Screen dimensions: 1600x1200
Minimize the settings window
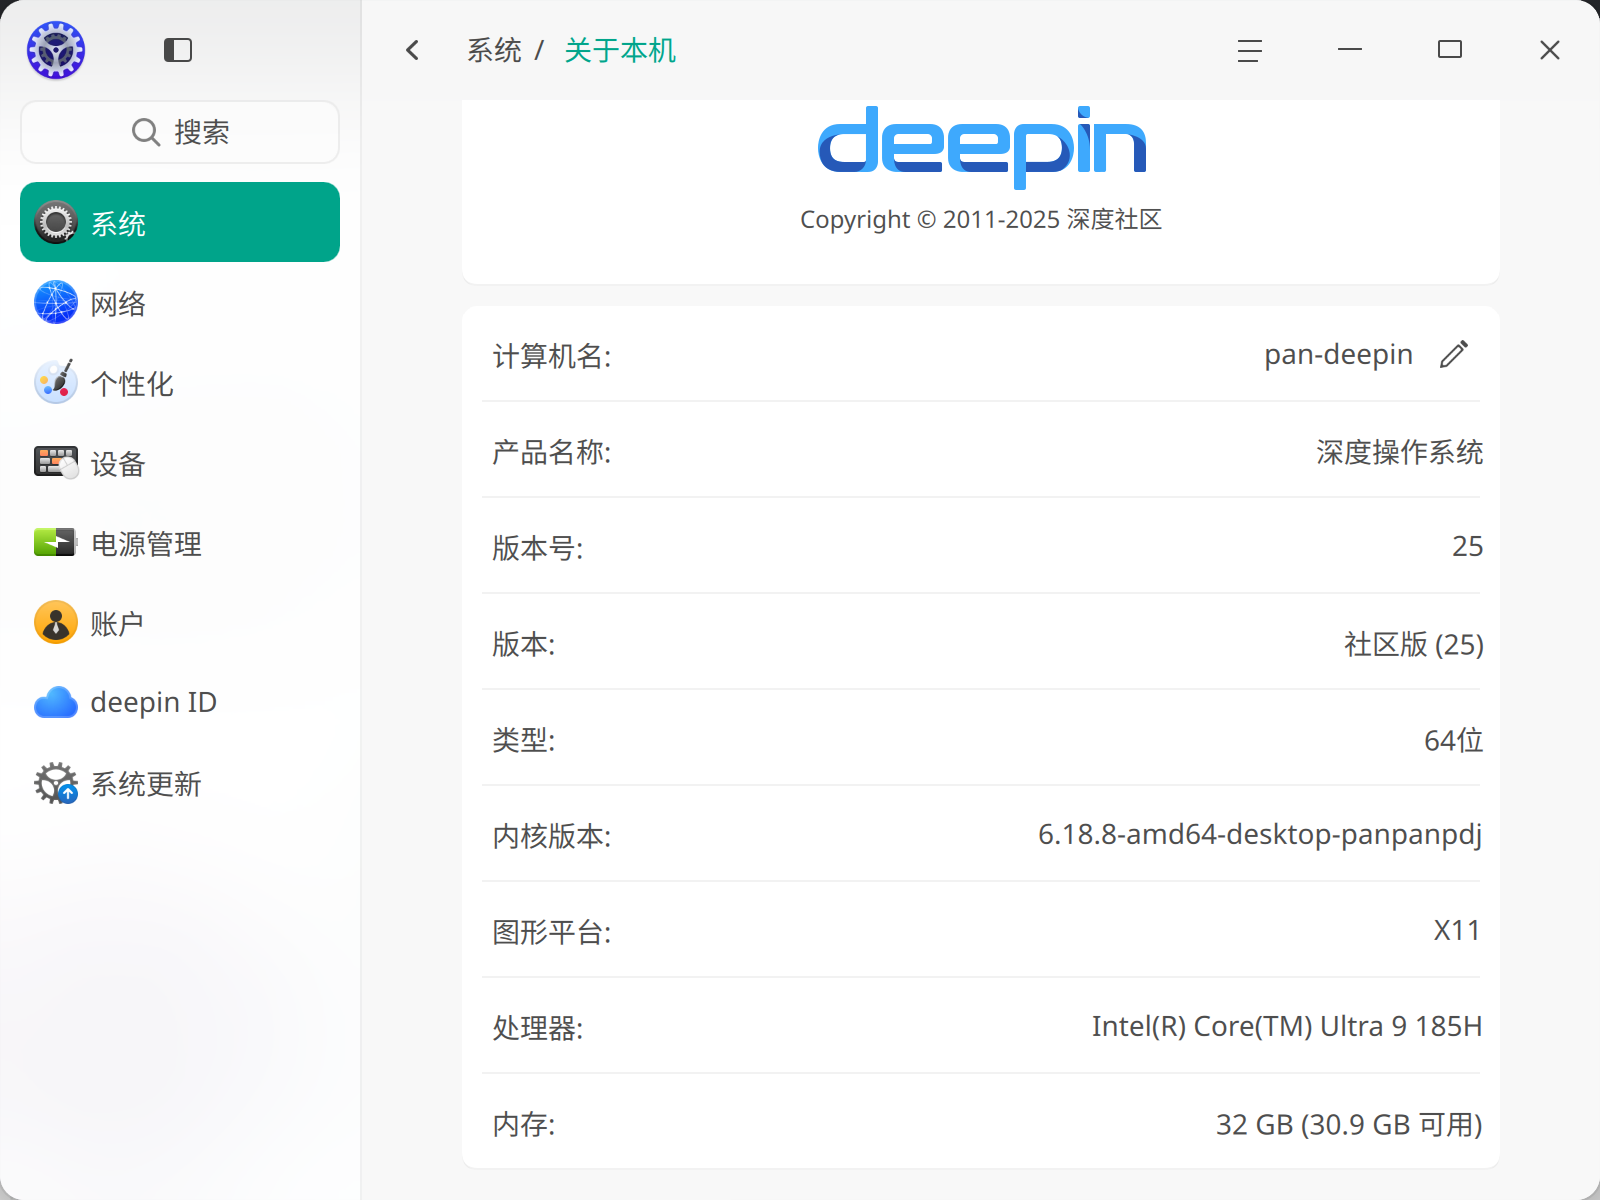1350,50
